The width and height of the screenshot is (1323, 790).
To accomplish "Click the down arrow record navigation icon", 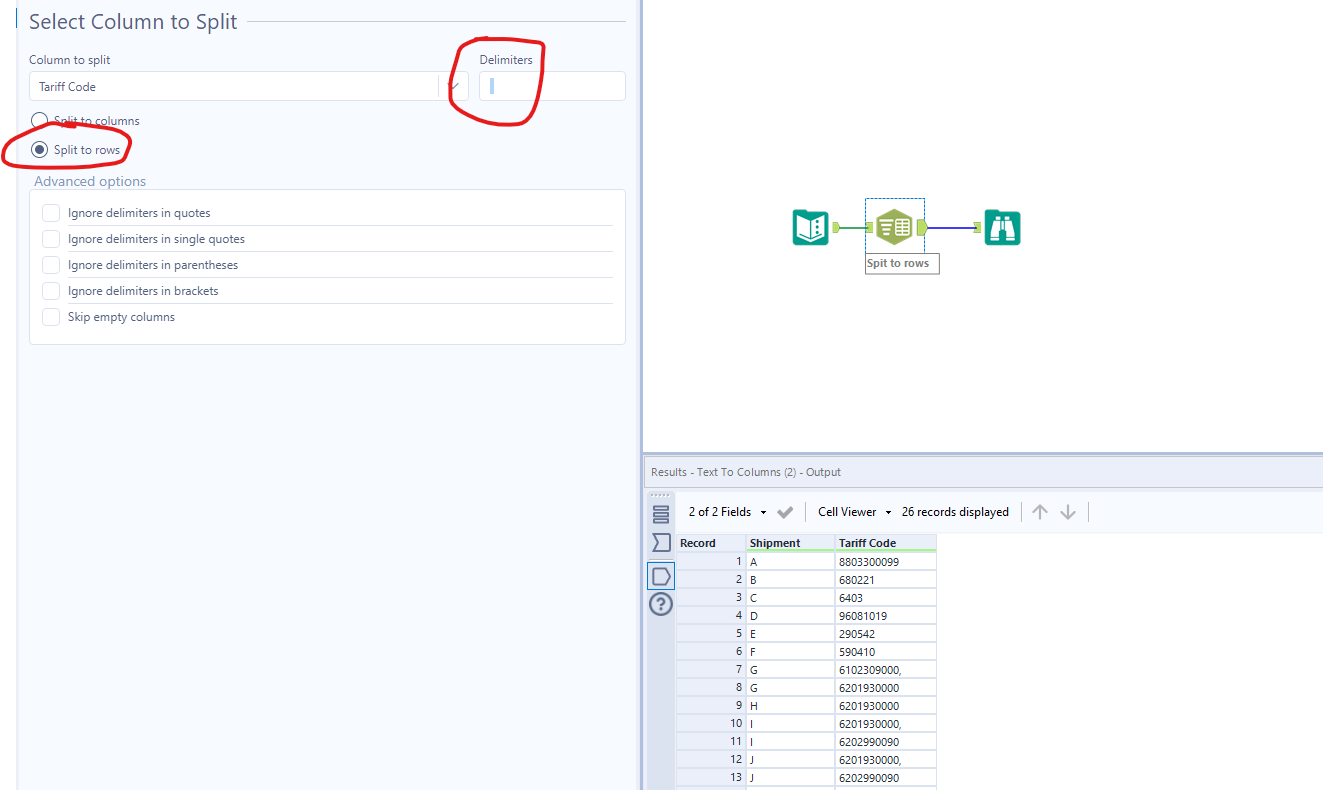I will pyautogui.click(x=1068, y=511).
